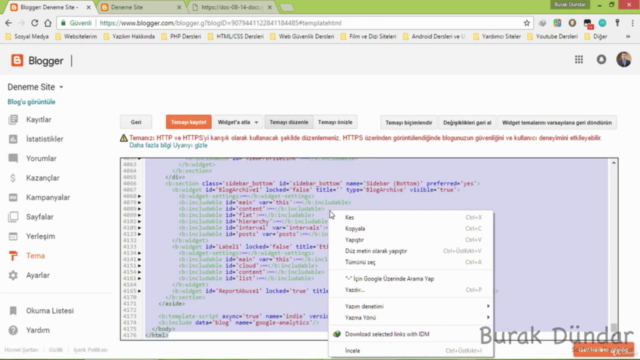This screenshot has width=640, height=360.
Task: Open the Google apps grid icon
Action: [x=579, y=60]
